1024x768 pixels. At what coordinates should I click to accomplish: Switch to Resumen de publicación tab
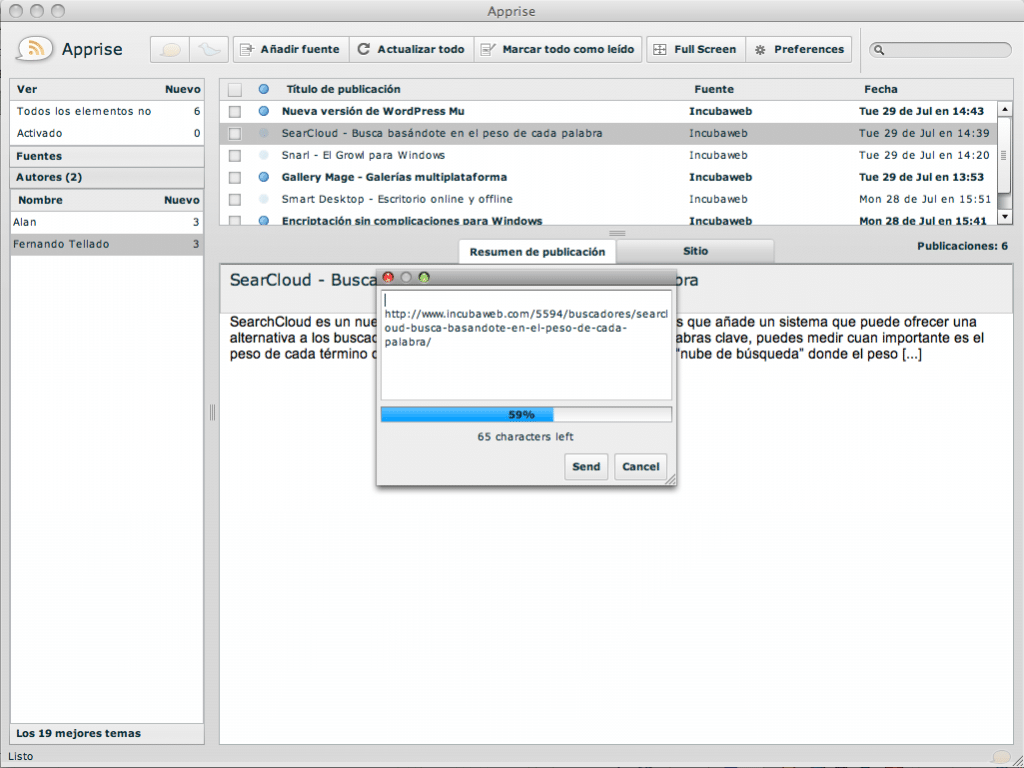537,252
